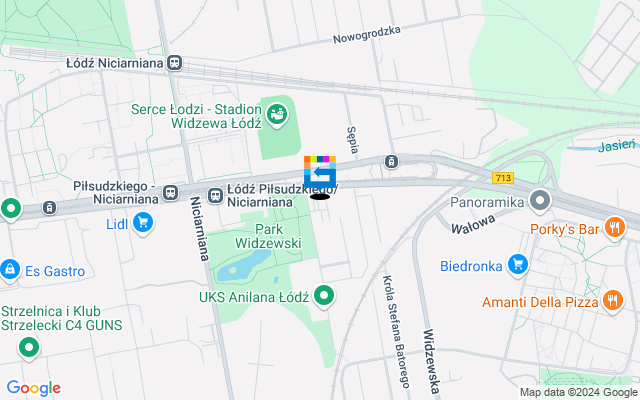Click the Panoramika gray location pin

pyautogui.click(x=540, y=202)
